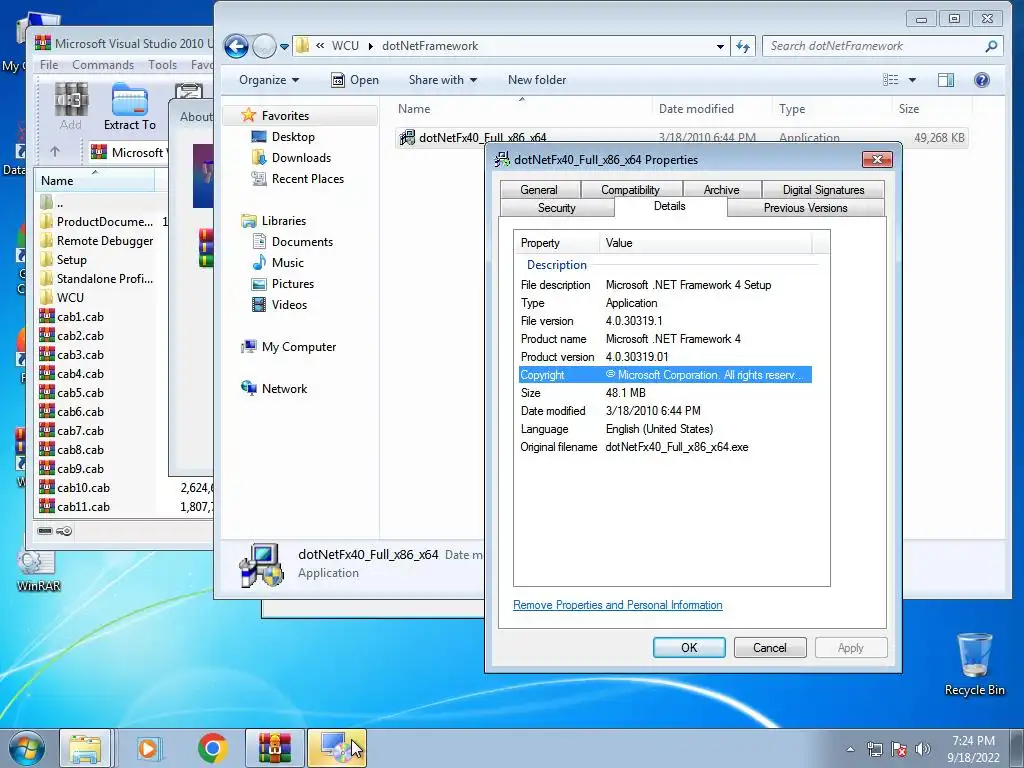Screen dimensions: 1024x768
Task: Select the File version property row
Action: coord(665,321)
